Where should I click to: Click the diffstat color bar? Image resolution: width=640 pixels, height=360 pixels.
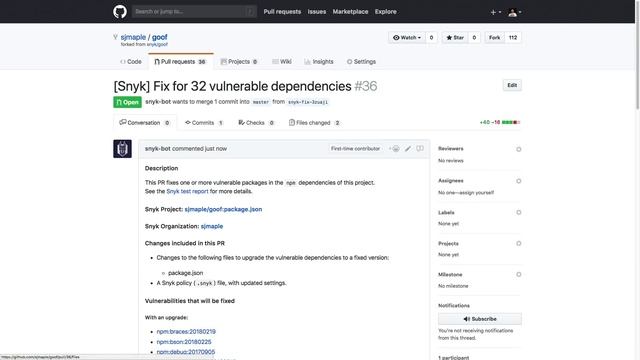511,122
